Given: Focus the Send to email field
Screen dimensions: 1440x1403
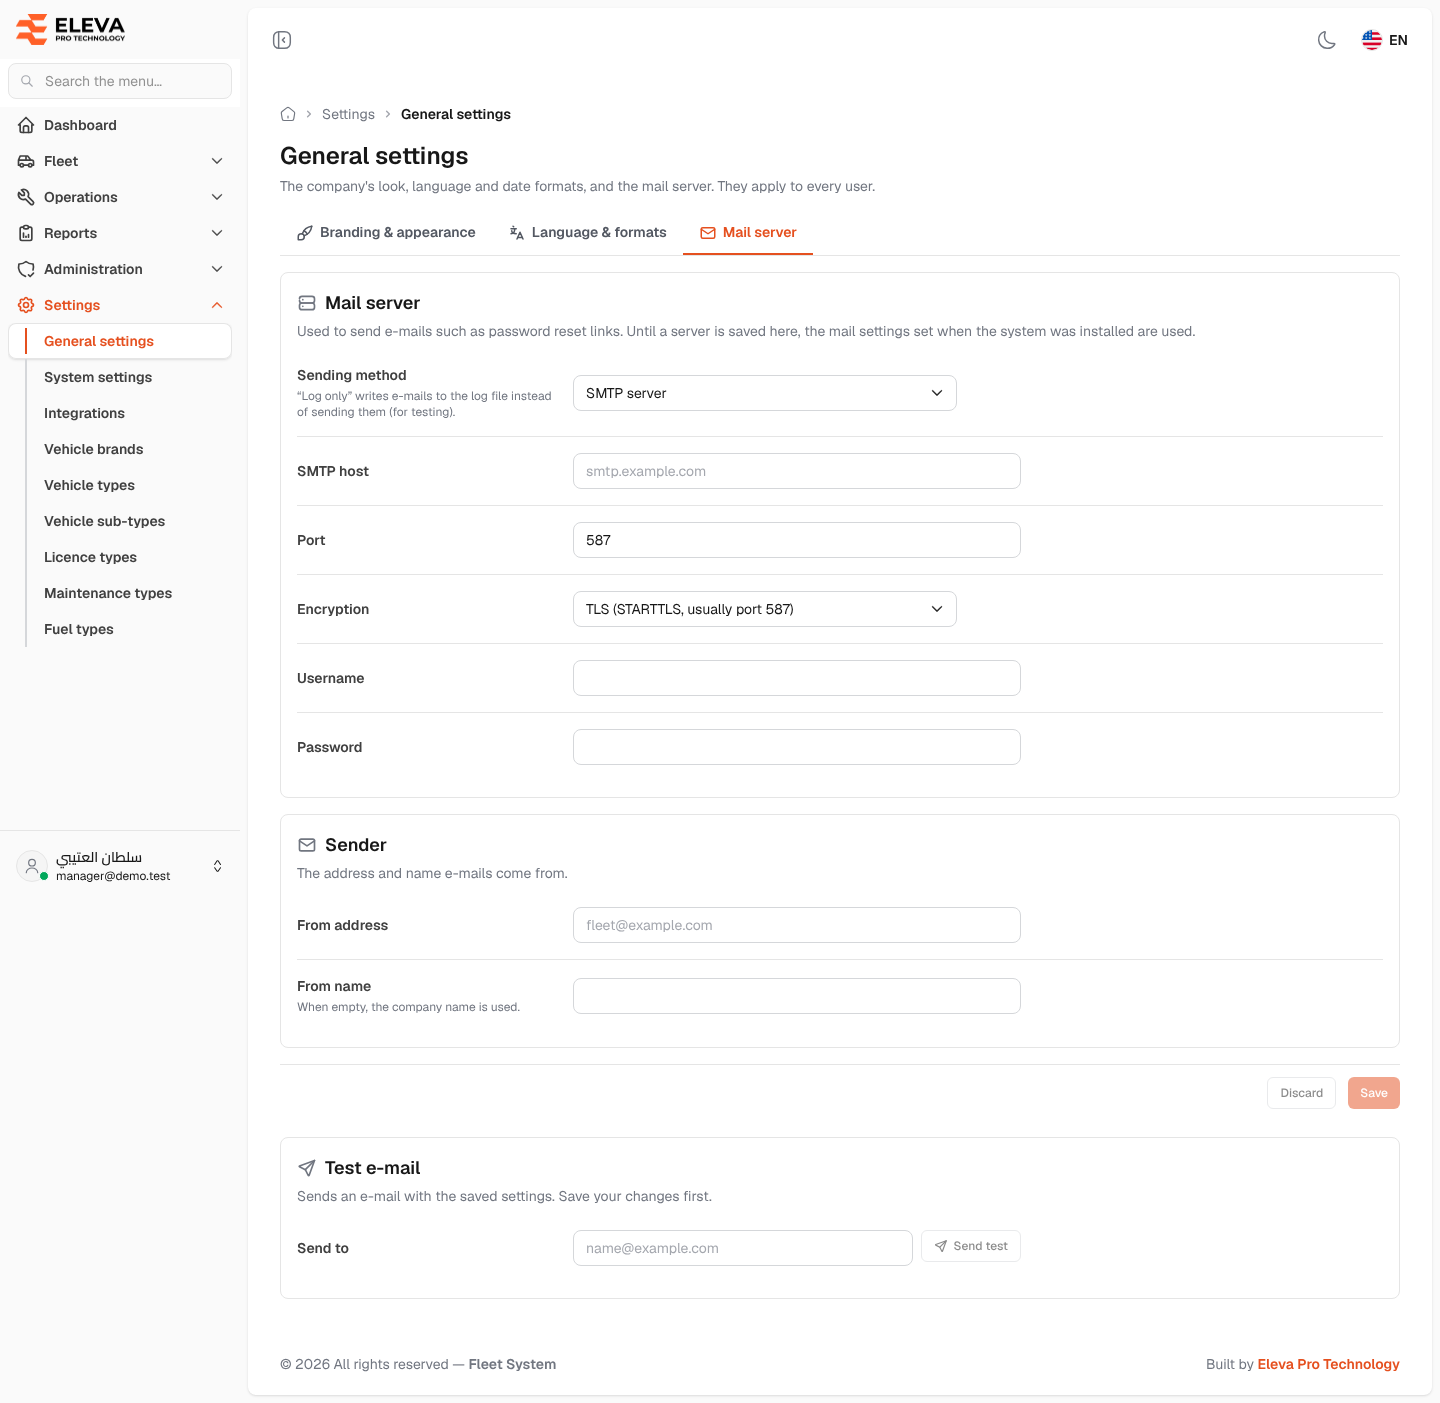Looking at the screenshot, I should pyautogui.click(x=743, y=1248).
